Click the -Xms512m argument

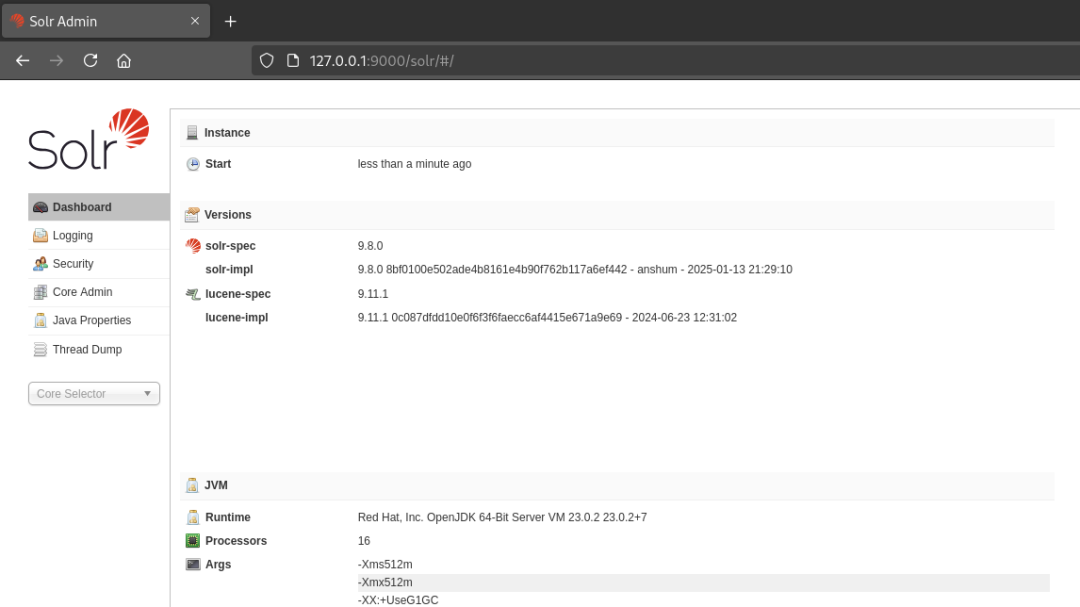coord(385,564)
